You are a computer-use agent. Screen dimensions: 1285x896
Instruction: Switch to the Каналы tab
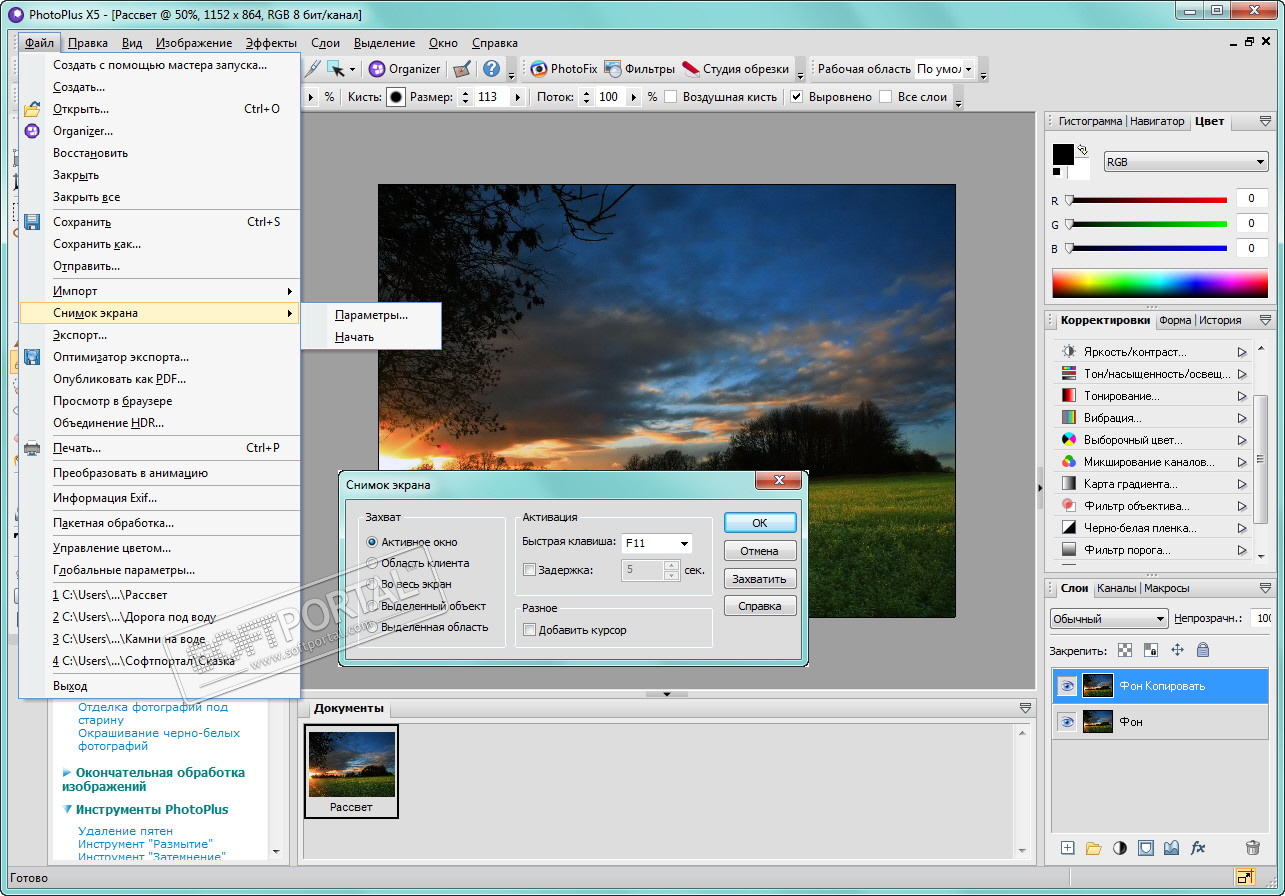(x=1116, y=588)
